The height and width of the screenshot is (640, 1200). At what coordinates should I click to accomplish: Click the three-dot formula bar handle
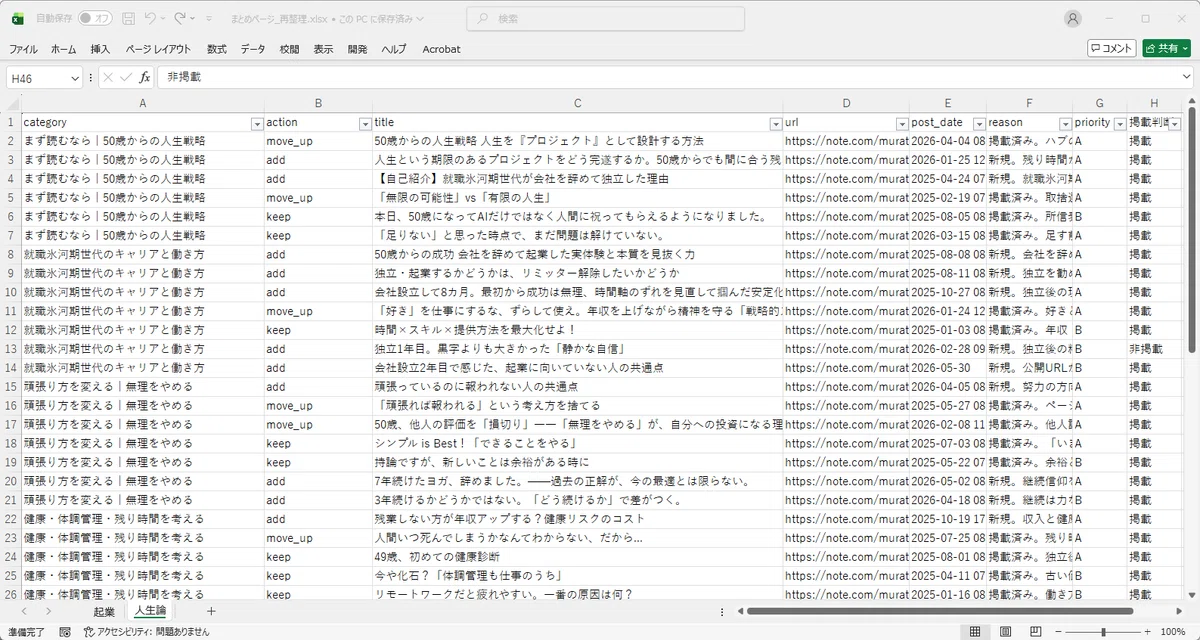(91, 77)
